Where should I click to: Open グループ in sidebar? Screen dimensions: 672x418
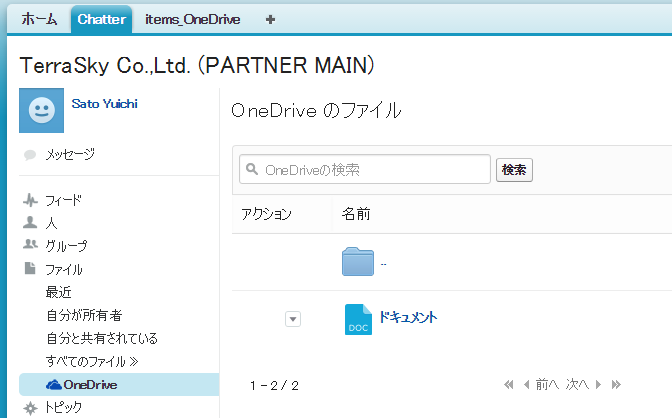(x=66, y=246)
